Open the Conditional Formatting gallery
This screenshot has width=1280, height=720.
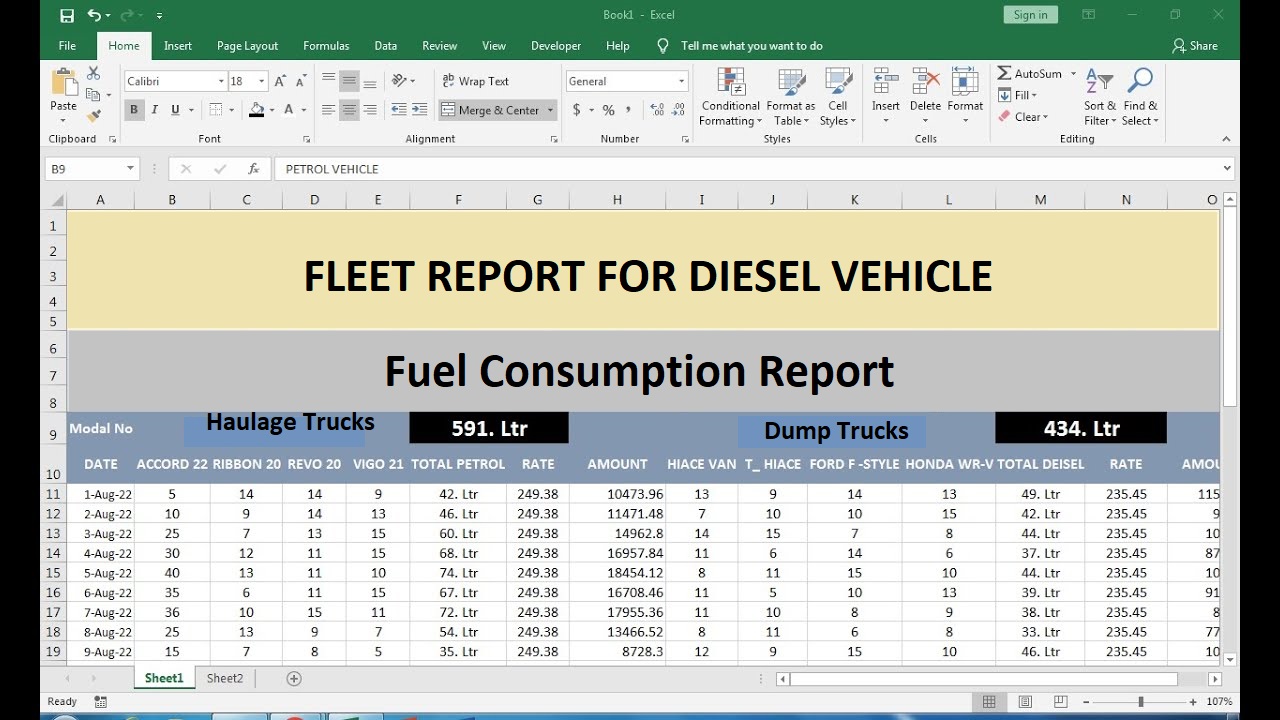point(729,95)
